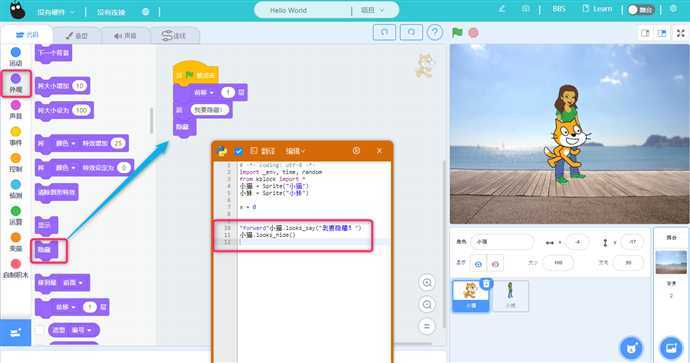Select the yellow Events category
Image resolution: width=690 pixels, height=363 pixels.
15,136
